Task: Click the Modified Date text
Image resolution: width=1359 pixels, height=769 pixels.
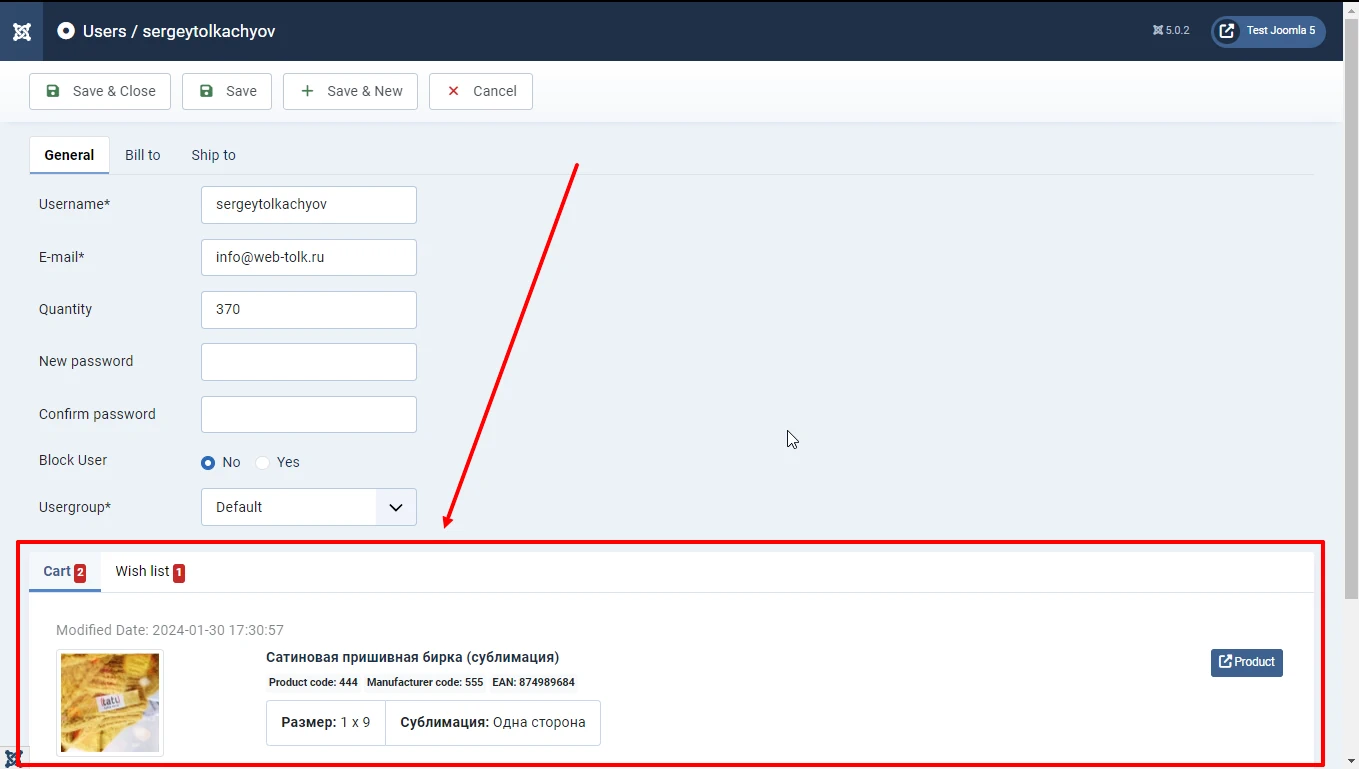Action: click(170, 630)
